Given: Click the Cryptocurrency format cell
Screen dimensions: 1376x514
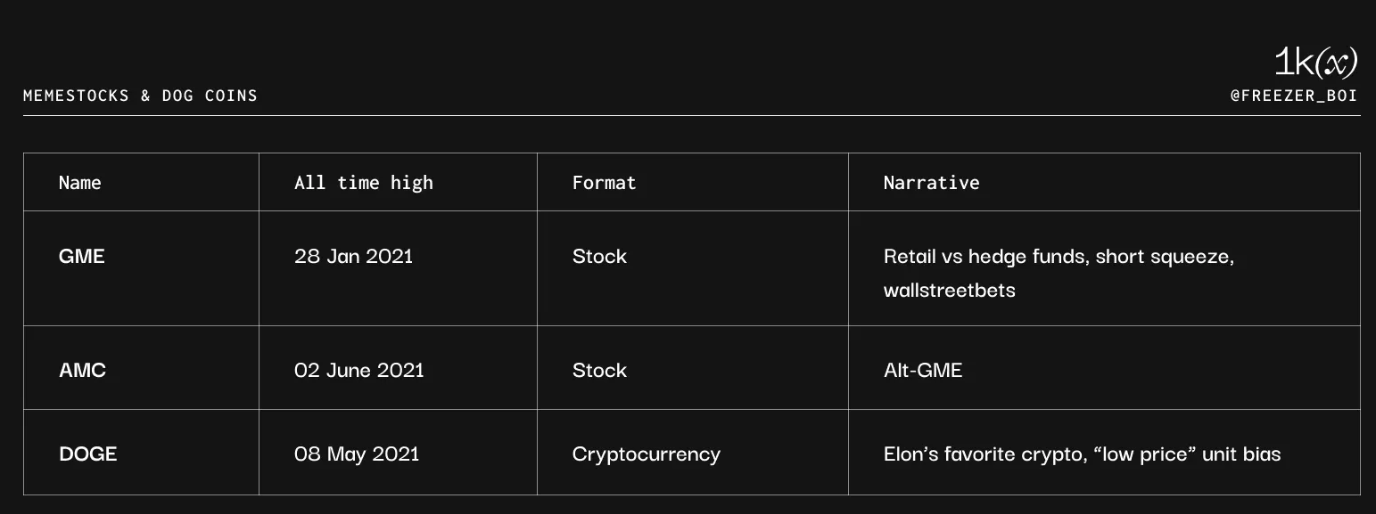Looking at the screenshot, I should point(646,454).
